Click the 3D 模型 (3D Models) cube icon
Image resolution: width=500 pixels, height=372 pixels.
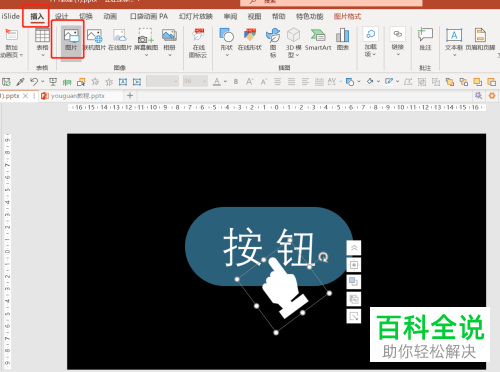[294, 35]
